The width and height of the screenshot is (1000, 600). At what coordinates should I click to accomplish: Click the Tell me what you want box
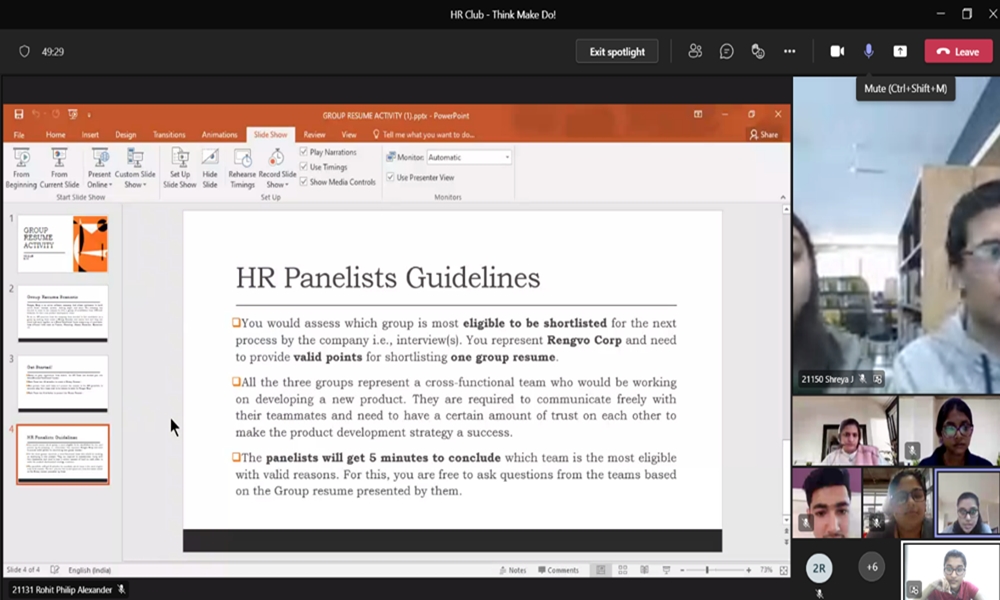click(x=424, y=135)
